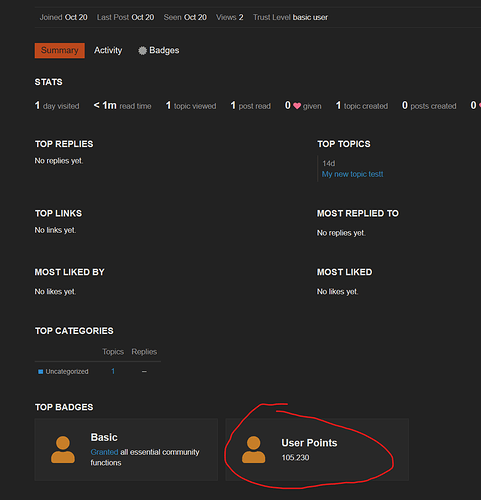Viewport: 481px width, 500px height.
Task: Click the 'Seen Oct 20' info
Action: click(185, 17)
